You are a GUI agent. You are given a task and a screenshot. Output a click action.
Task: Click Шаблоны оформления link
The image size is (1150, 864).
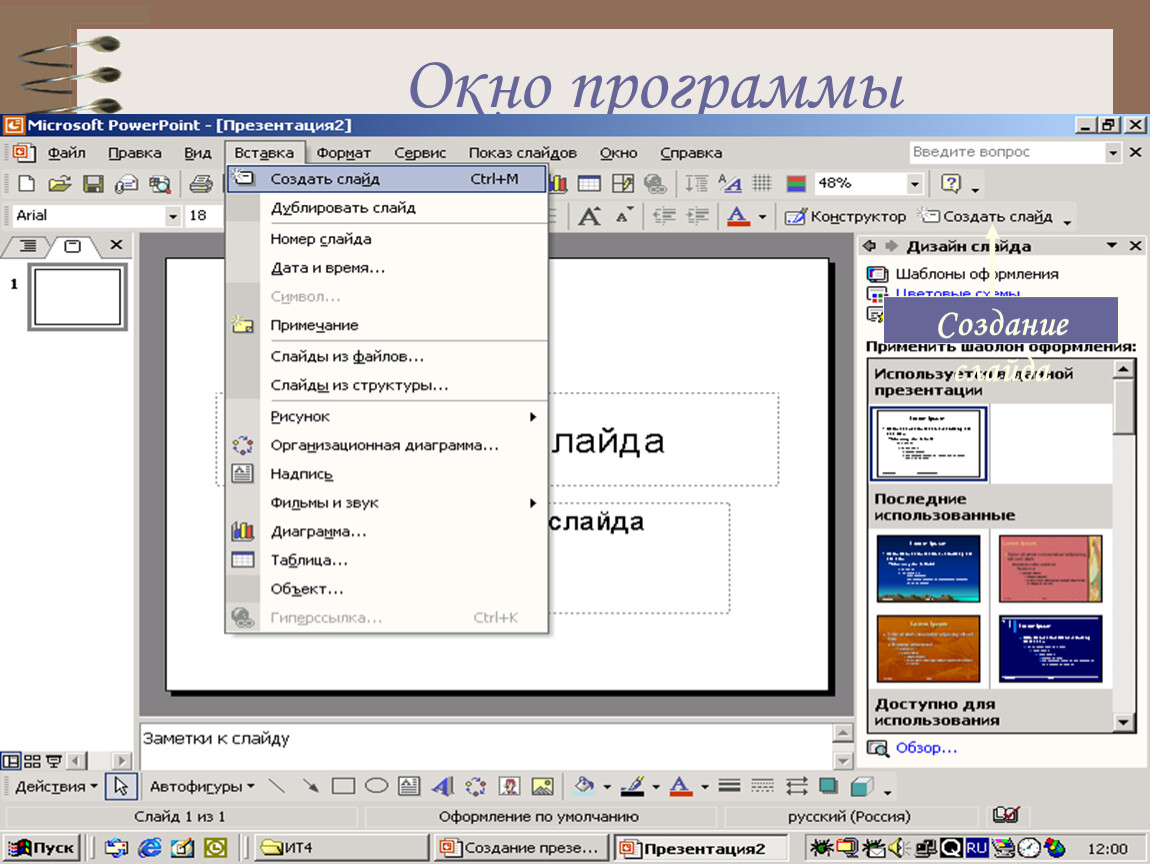(x=976, y=274)
